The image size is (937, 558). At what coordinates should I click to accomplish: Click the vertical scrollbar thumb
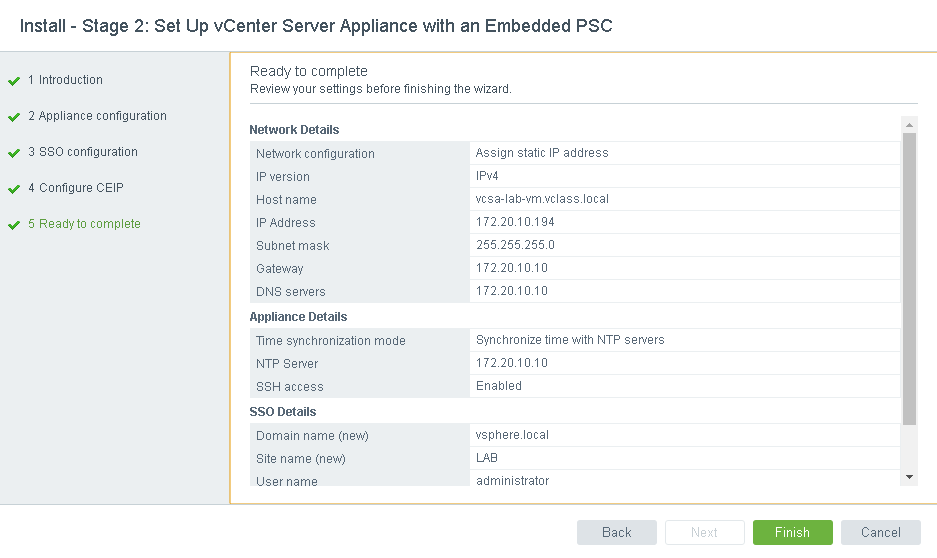pyautogui.click(x=909, y=278)
